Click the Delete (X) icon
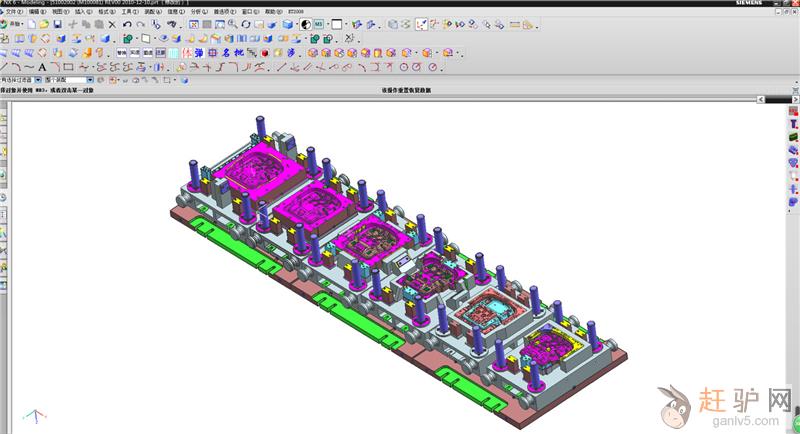Viewport: 800px width, 434px height. pyautogui.click(x=110, y=23)
